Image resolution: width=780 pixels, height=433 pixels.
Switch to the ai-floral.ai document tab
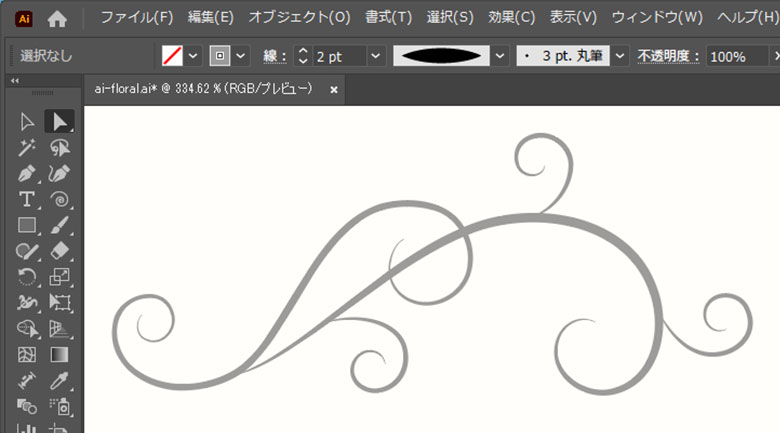[x=202, y=89]
